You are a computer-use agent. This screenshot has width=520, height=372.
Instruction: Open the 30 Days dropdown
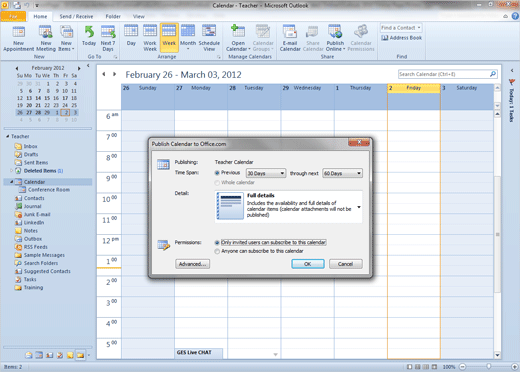(x=266, y=173)
